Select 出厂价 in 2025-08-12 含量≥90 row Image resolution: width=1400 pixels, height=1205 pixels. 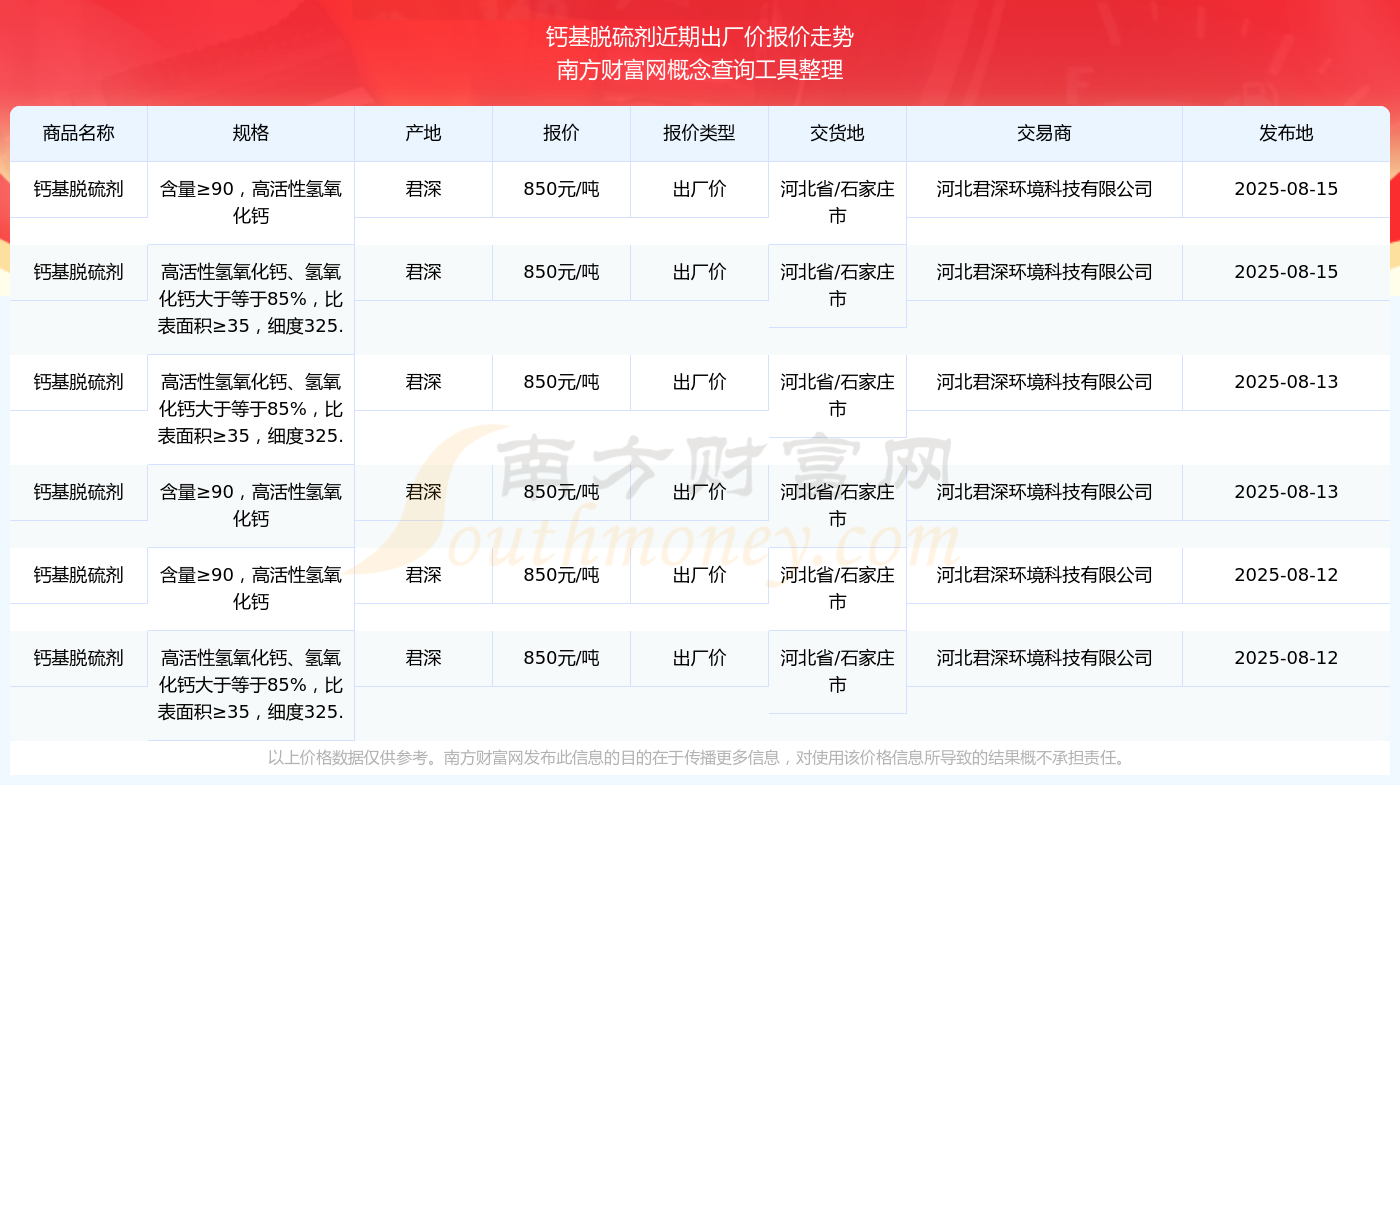[x=700, y=575]
